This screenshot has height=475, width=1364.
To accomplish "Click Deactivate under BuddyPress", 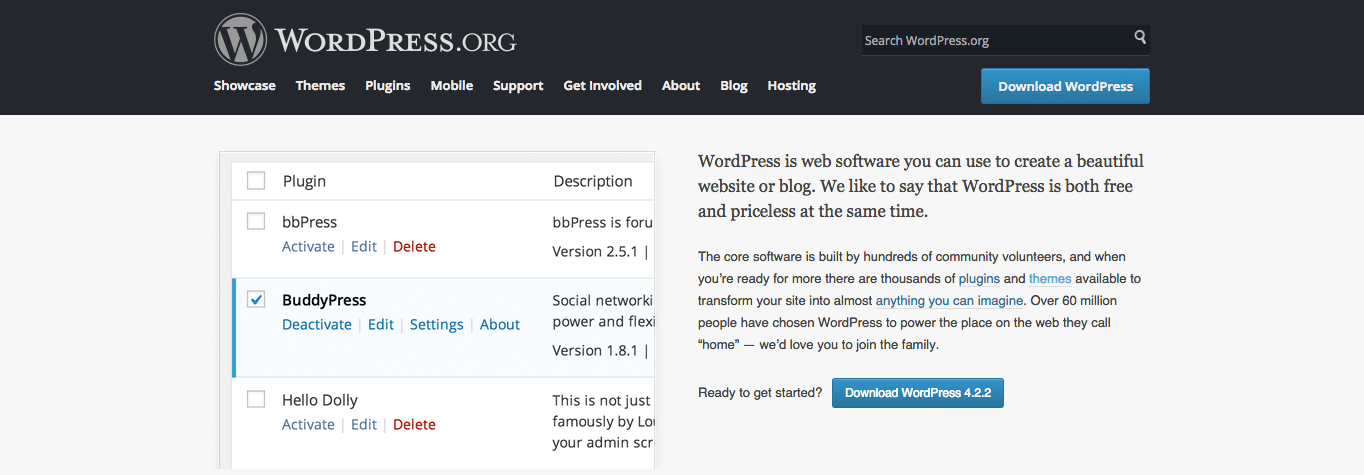I will coord(317,325).
